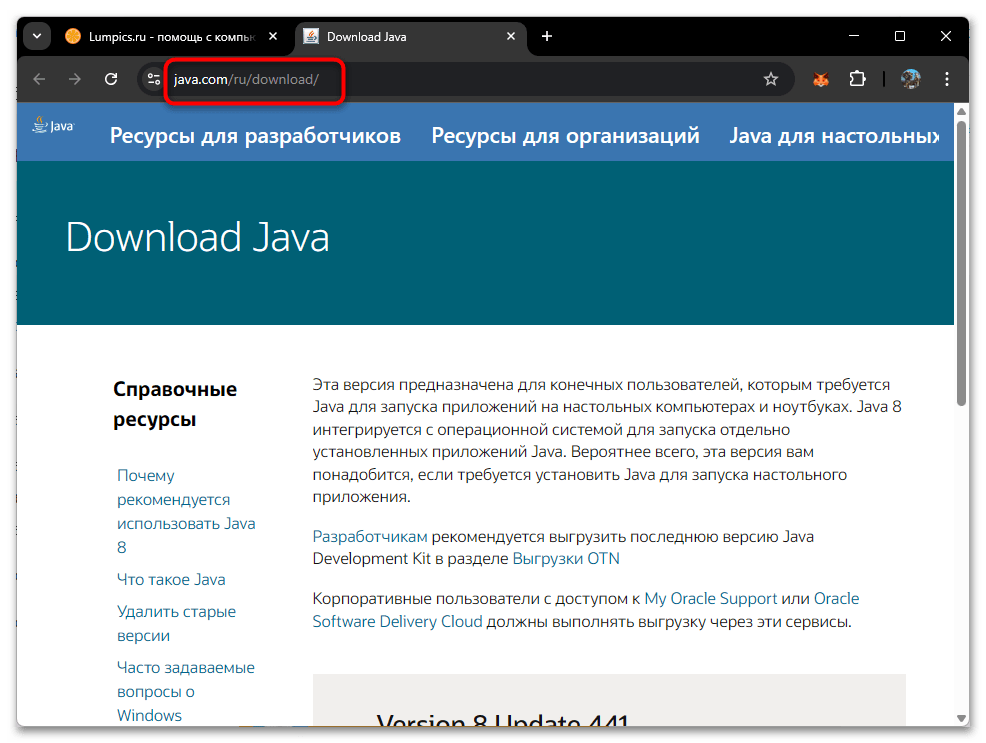Go back to previous page
The width and height of the screenshot is (986, 743).
point(39,79)
